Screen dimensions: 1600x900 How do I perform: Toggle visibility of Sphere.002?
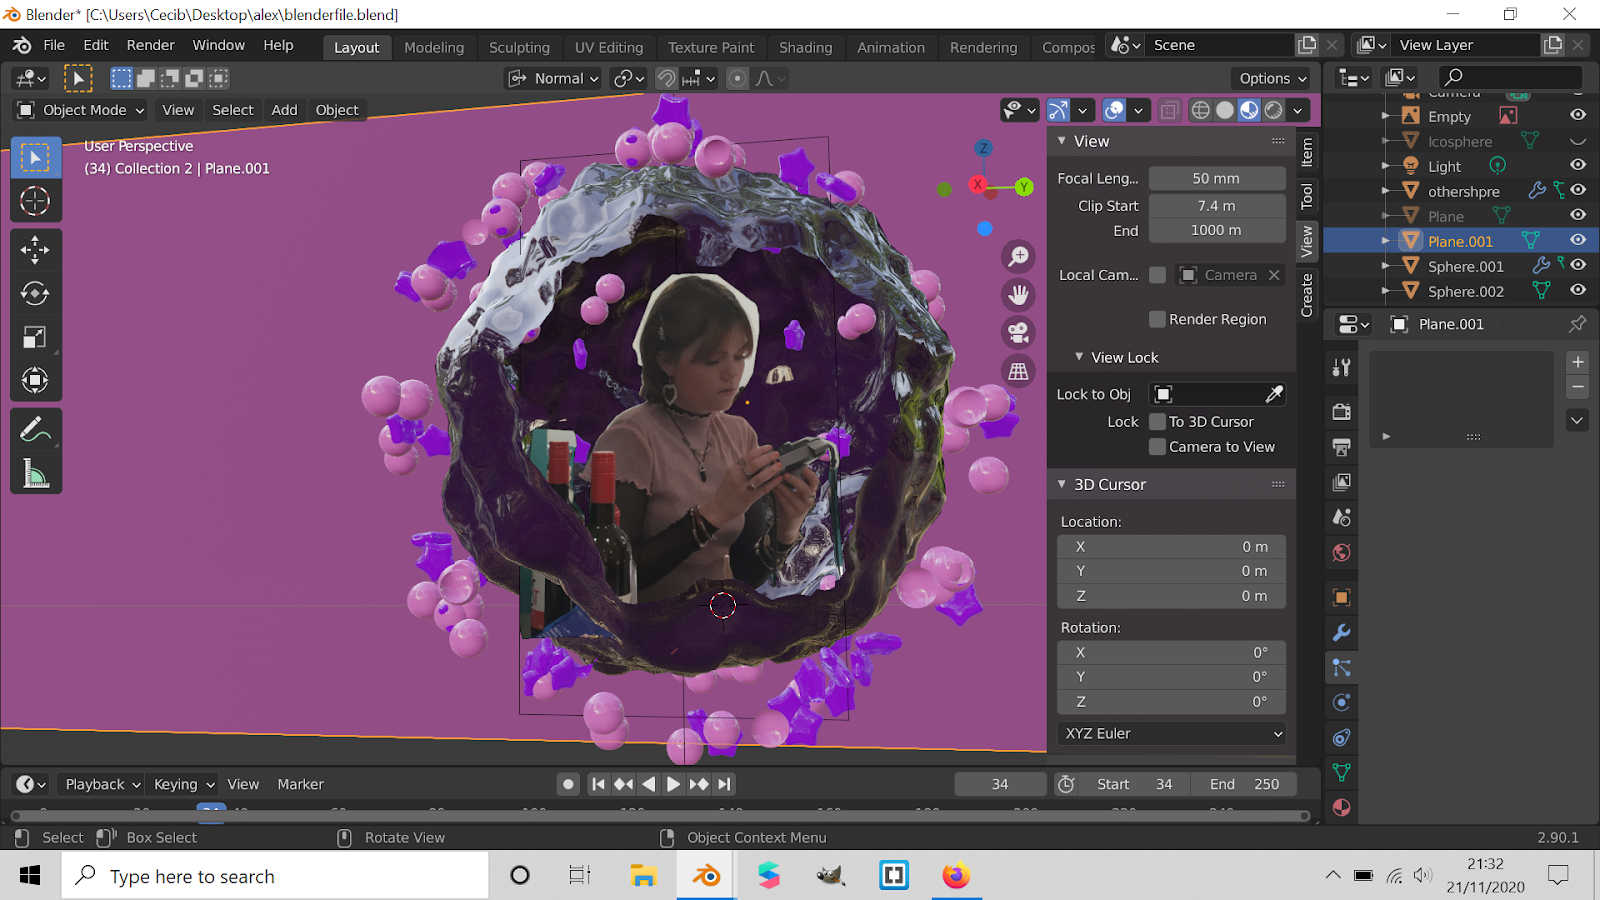1578,291
